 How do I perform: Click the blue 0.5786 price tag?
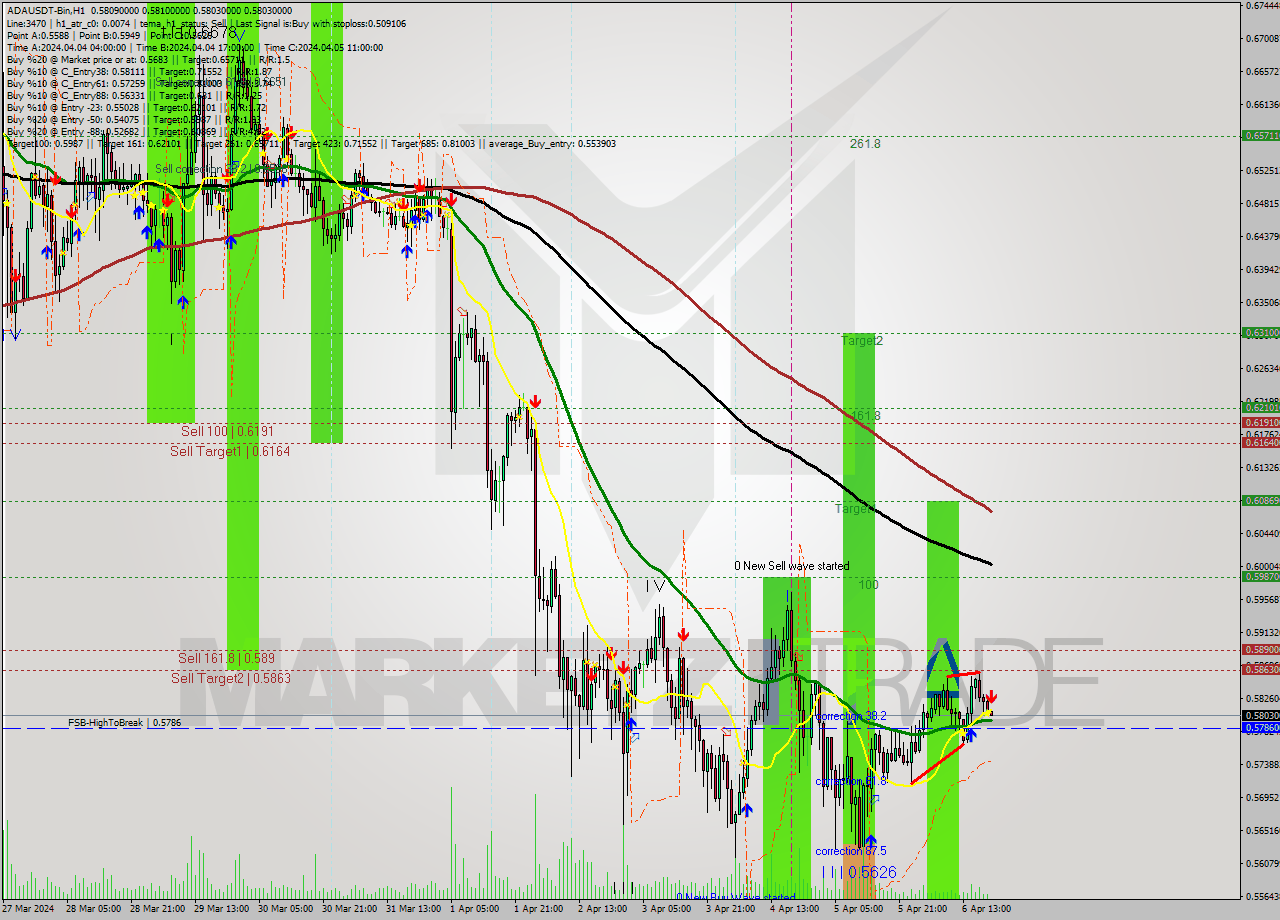pos(1259,728)
